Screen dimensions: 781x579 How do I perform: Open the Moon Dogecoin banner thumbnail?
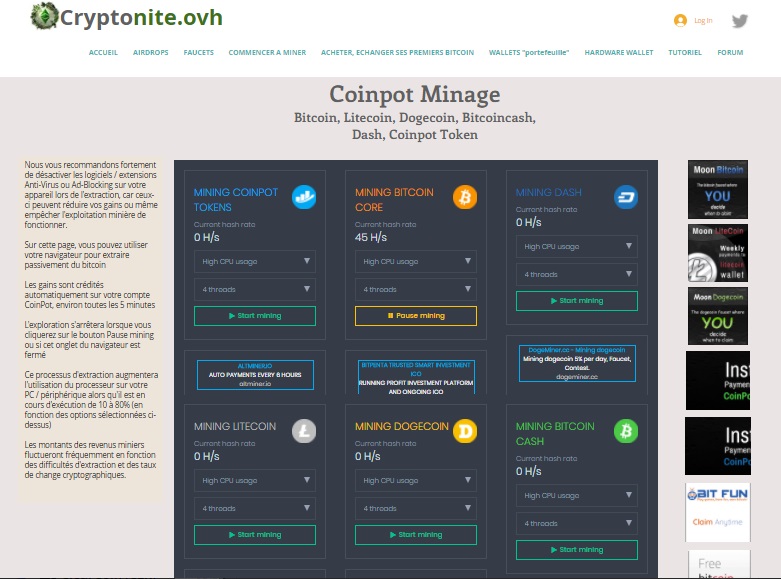718,316
